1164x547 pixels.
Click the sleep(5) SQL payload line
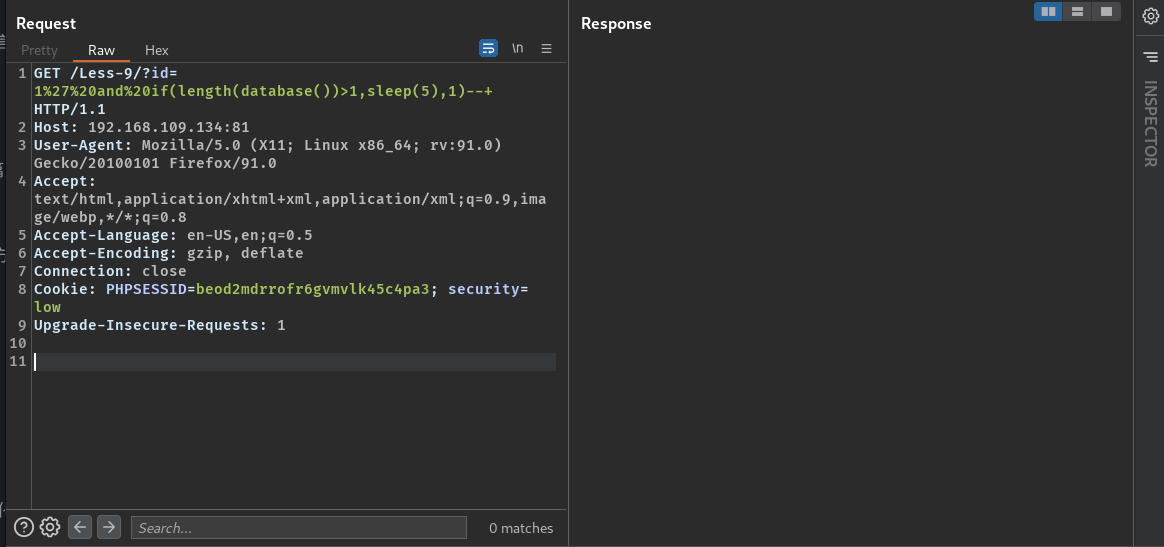tap(264, 91)
